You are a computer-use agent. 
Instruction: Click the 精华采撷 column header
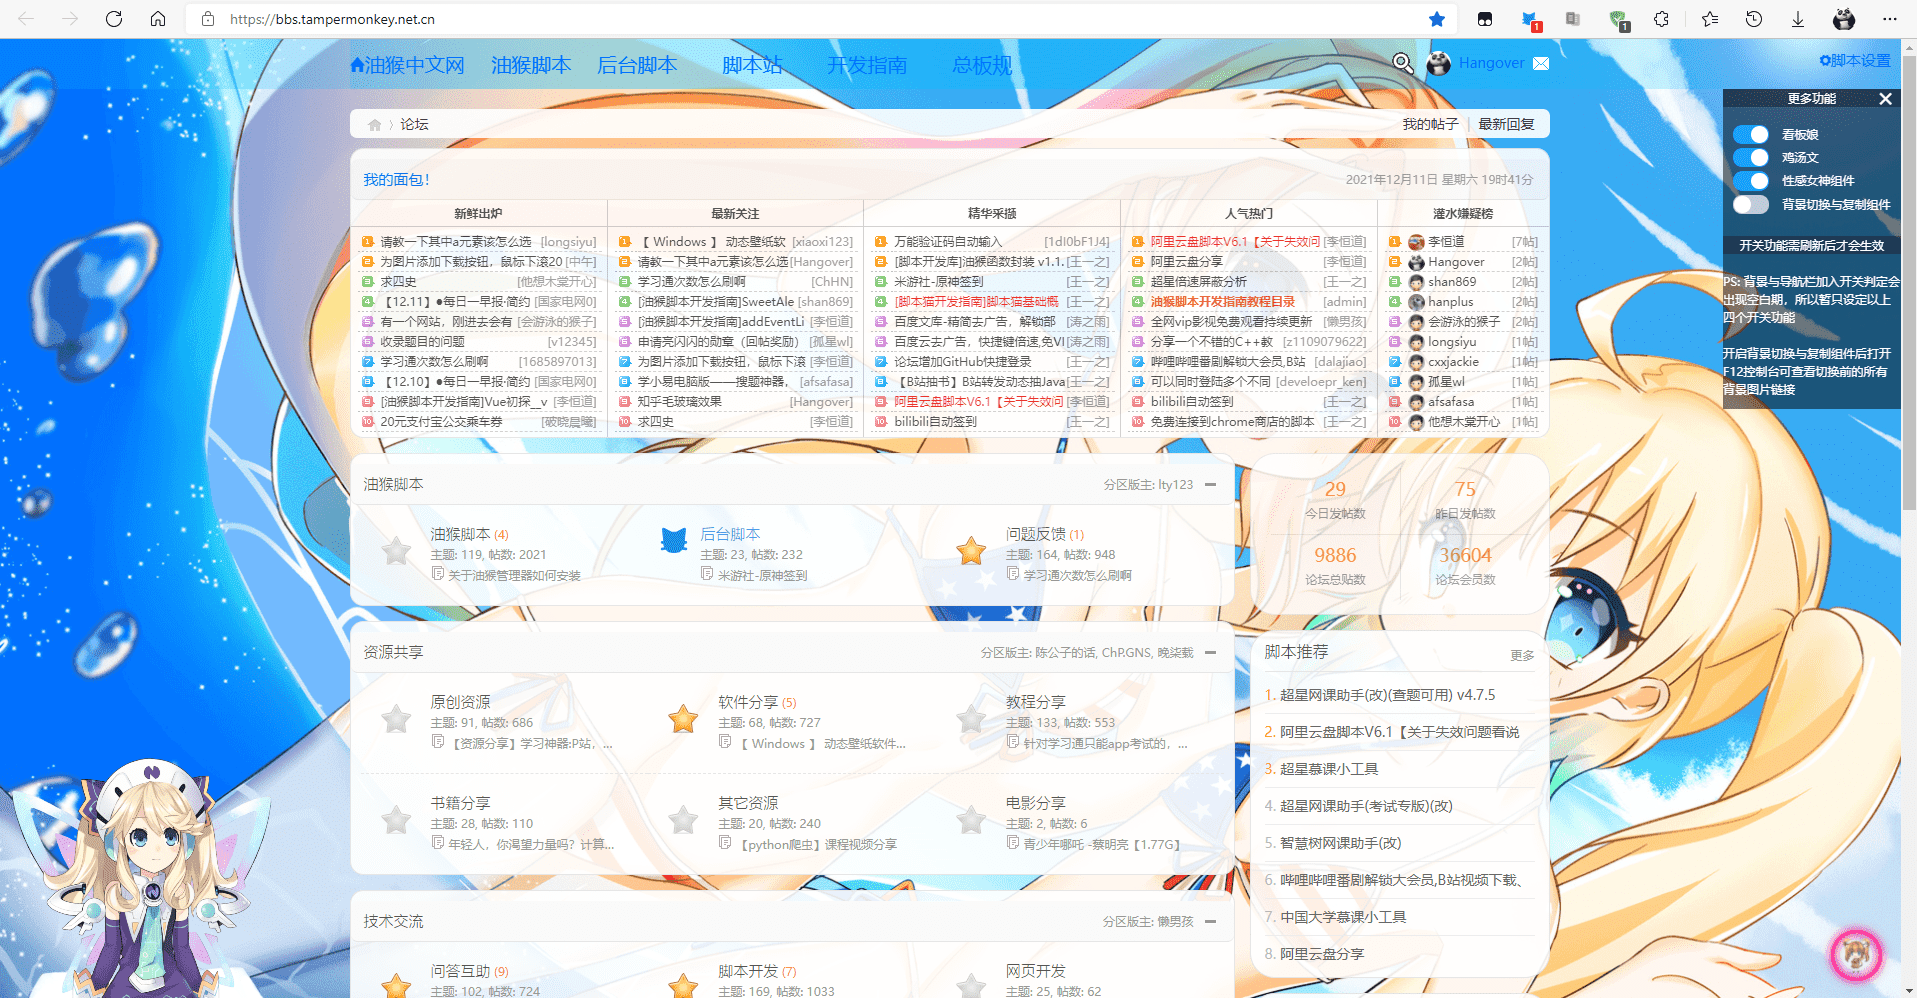(x=992, y=213)
